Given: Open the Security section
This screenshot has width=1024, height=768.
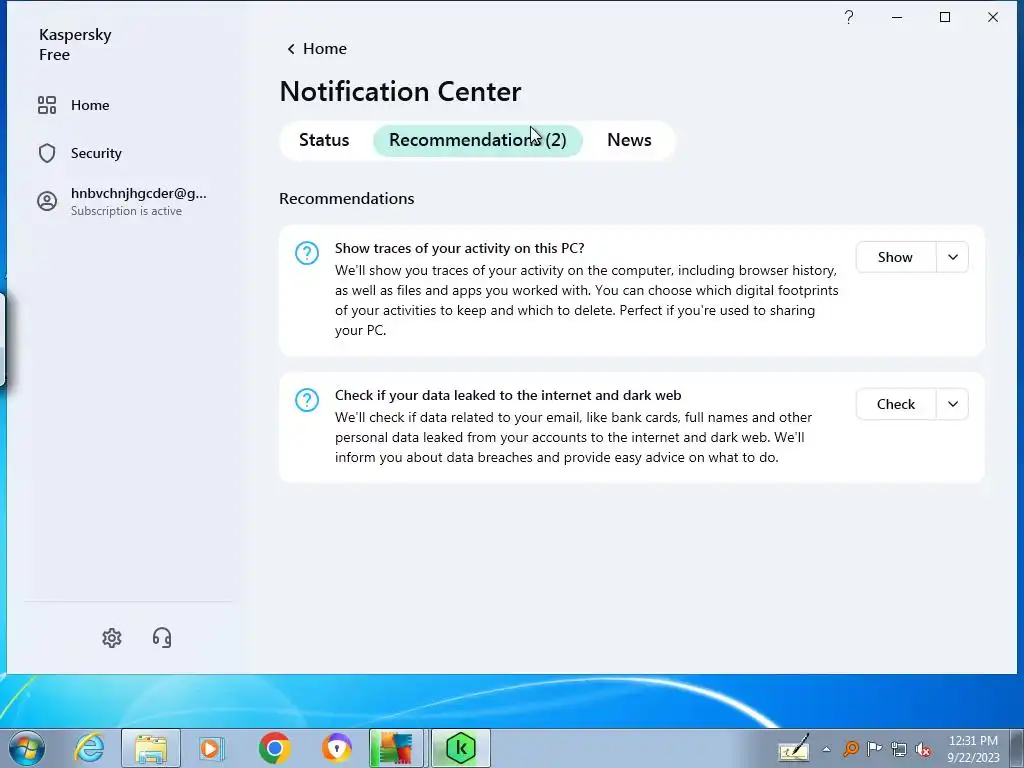Looking at the screenshot, I should pos(96,153).
